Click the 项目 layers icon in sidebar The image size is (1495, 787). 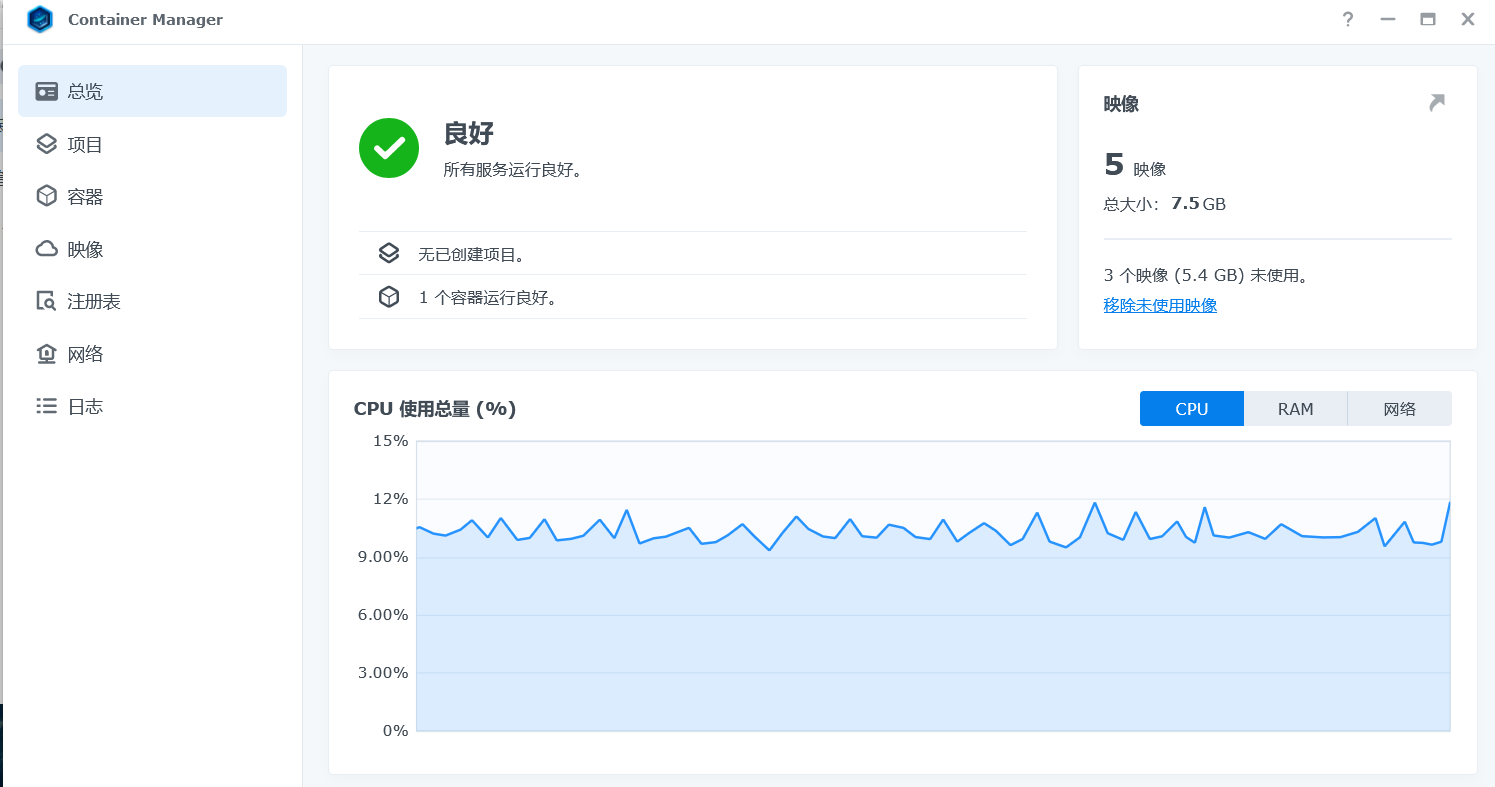[x=46, y=144]
